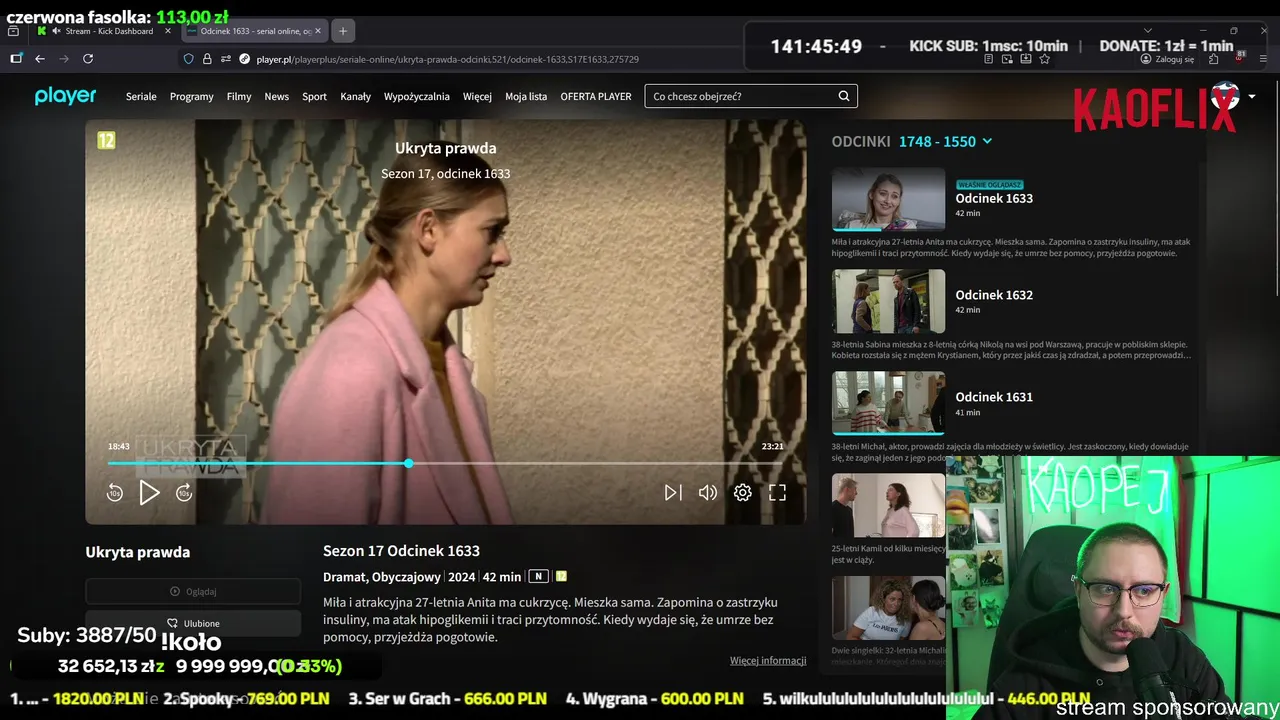
Task: Expand the profile avatar dropdown arrow
Action: pyautogui.click(x=1251, y=97)
